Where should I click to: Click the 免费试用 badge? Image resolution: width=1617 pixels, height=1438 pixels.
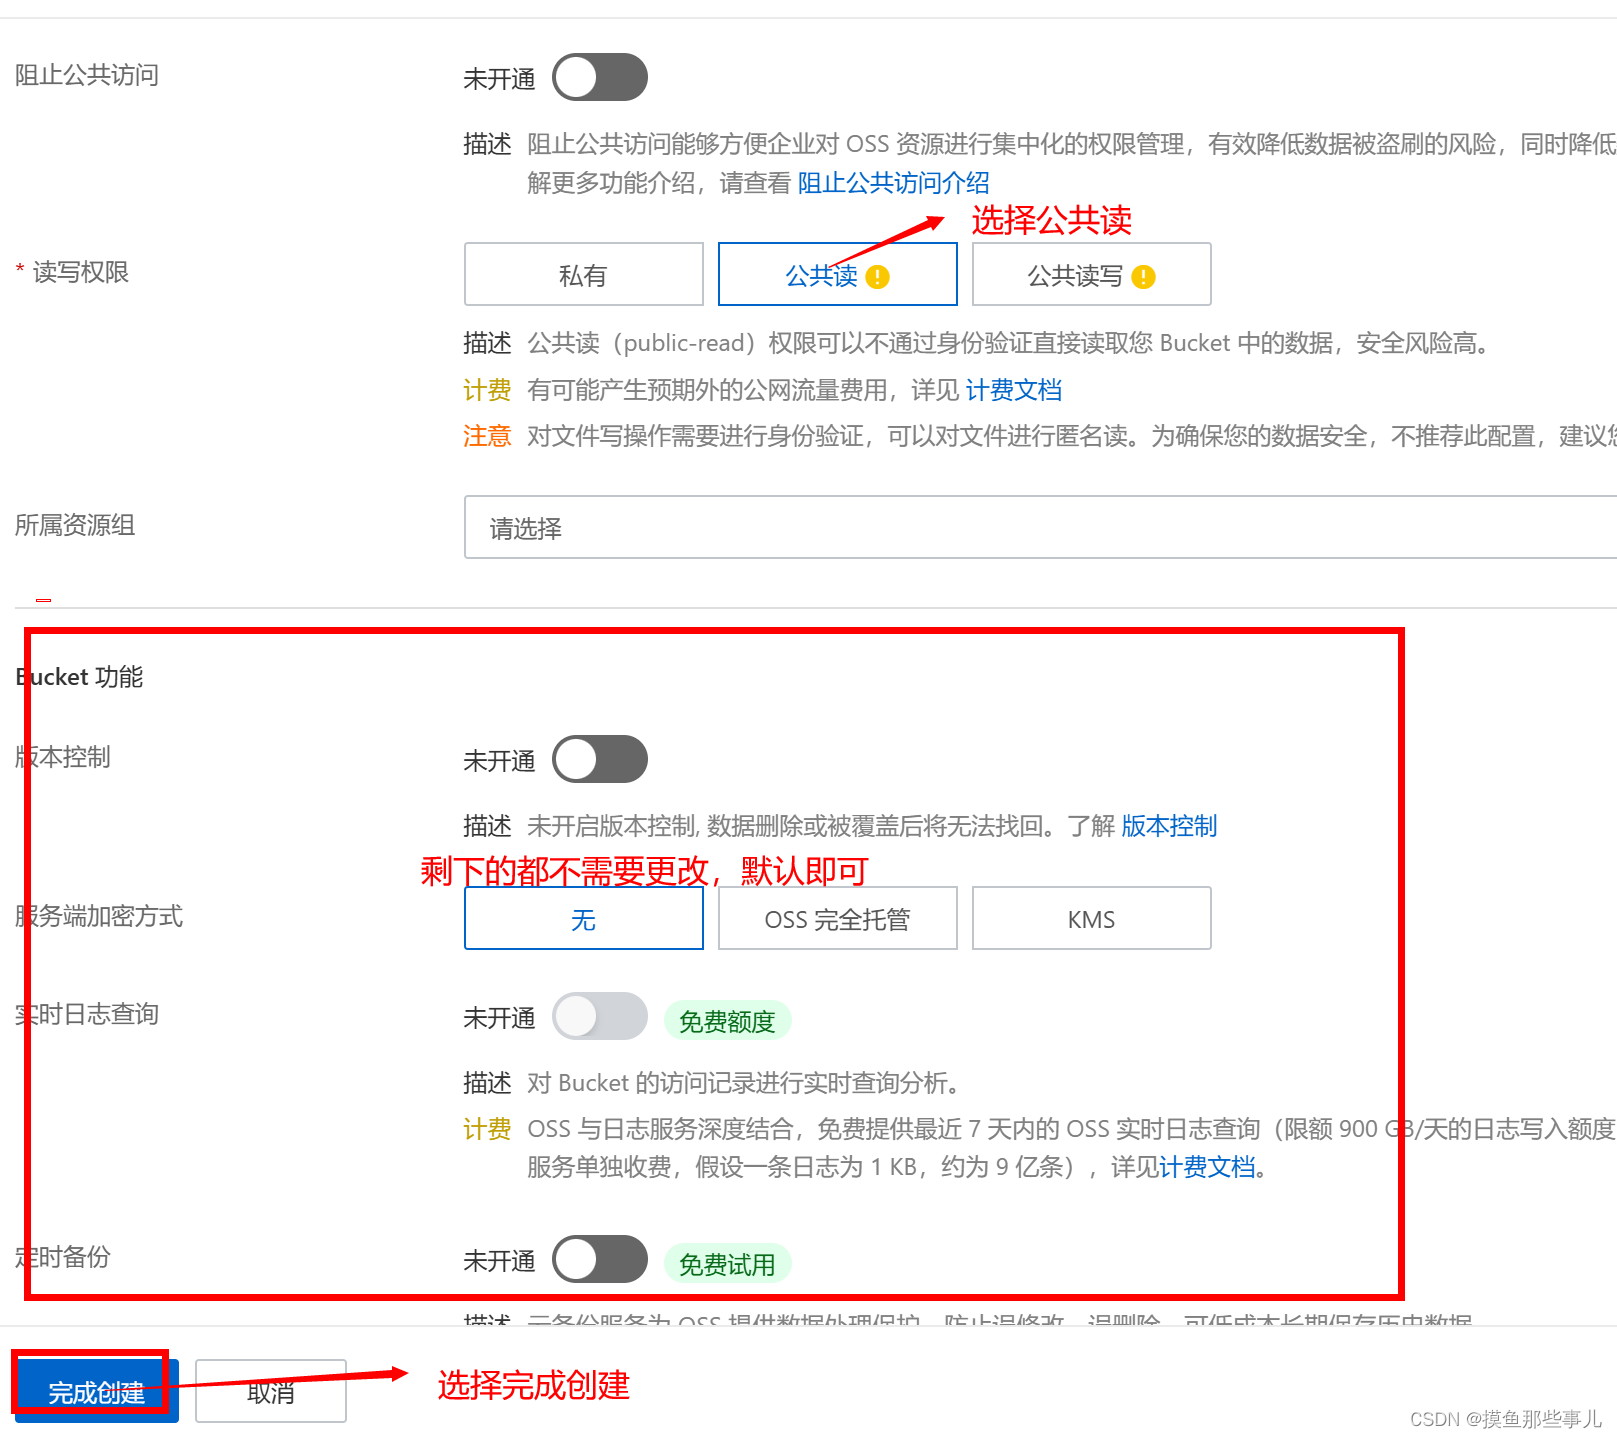(x=727, y=1264)
